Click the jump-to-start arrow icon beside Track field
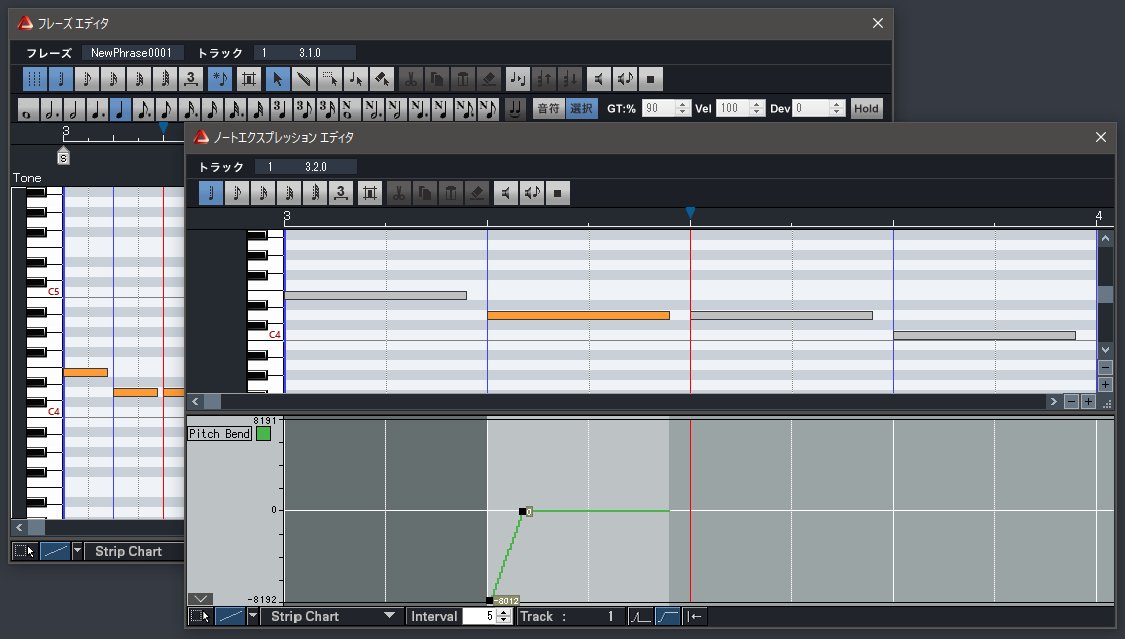The width and height of the screenshot is (1125, 639). 695,616
